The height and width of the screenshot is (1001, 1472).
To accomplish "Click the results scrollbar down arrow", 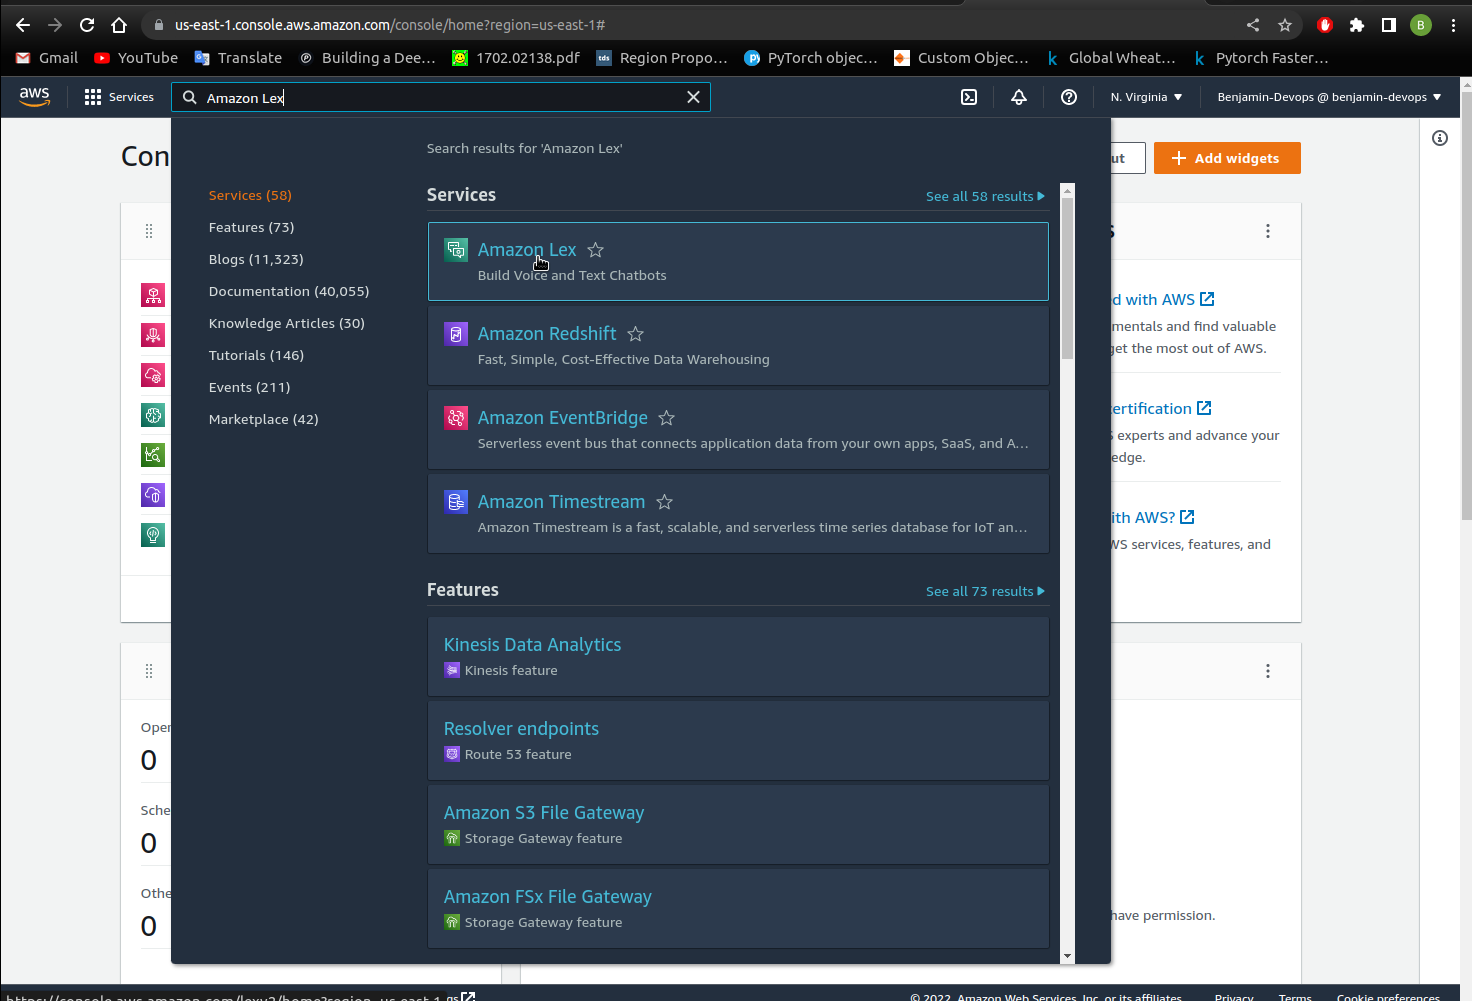I will click(1067, 956).
